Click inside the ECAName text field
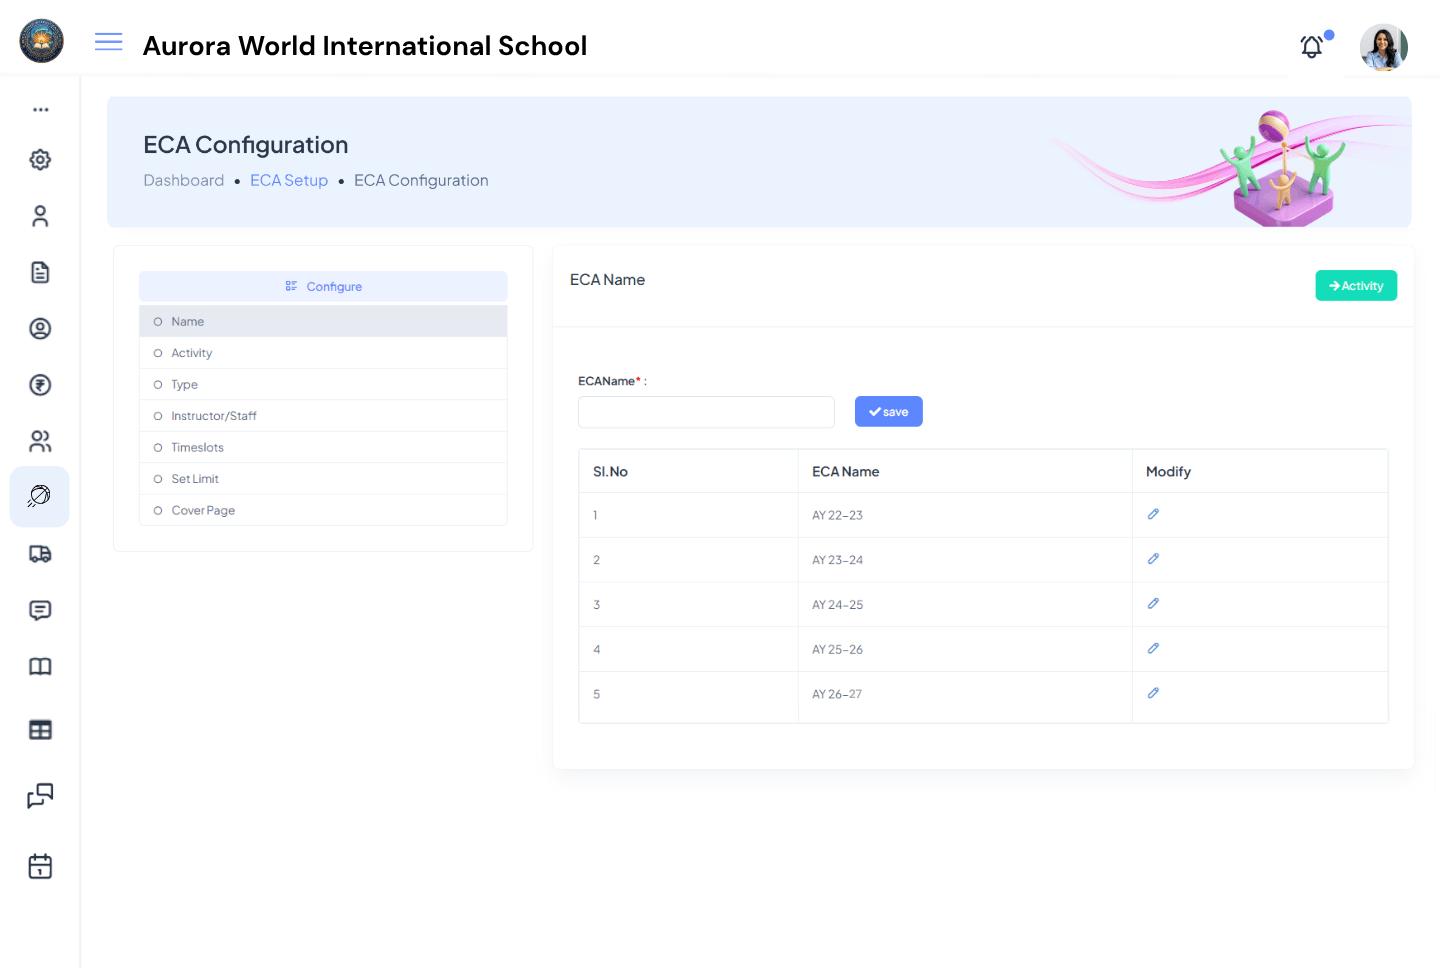Viewport: 1440px width, 968px height. pos(705,411)
